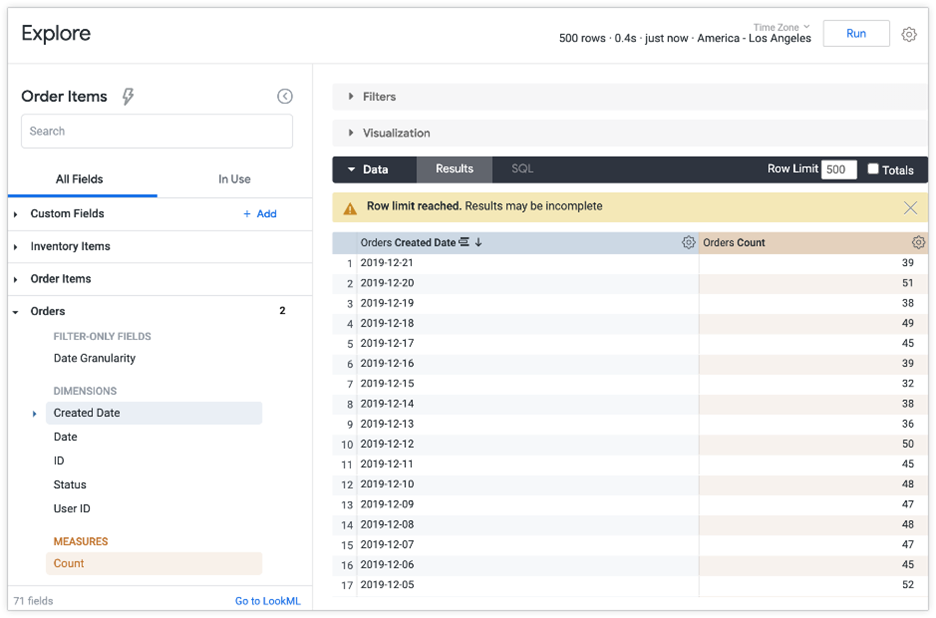The width and height of the screenshot is (936, 618).
Task: Open Orders Created Date column gear menu
Action: (688, 243)
